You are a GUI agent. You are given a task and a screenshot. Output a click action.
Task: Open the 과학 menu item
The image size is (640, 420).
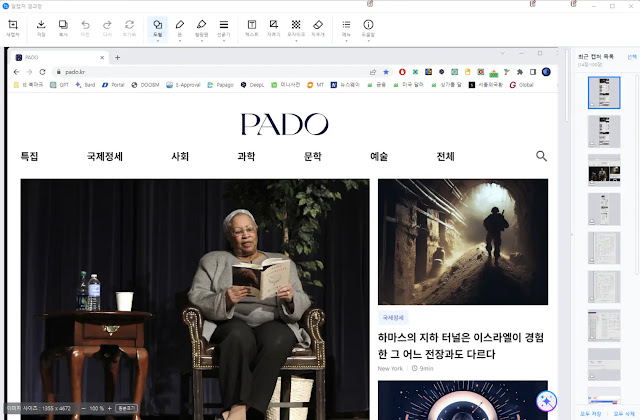pyautogui.click(x=246, y=156)
